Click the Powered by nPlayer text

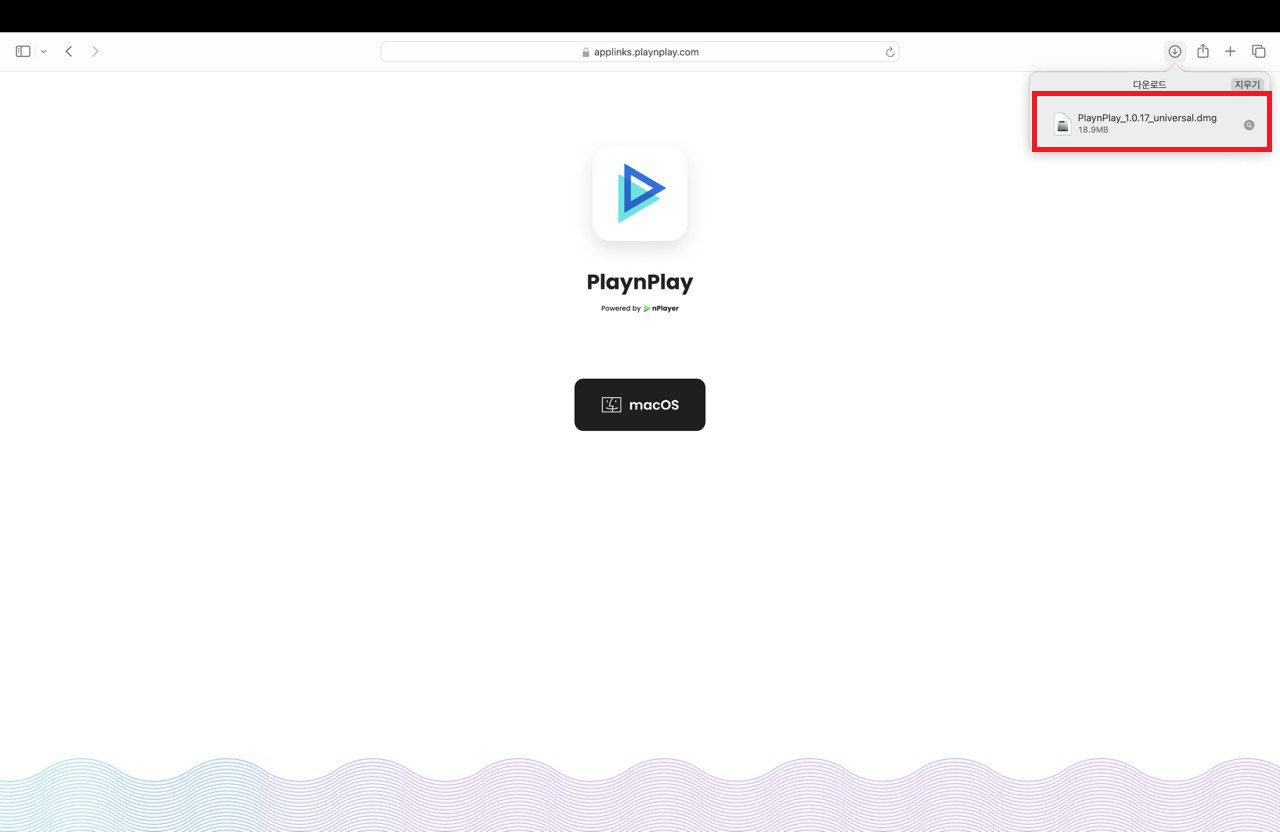[x=640, y=308]
